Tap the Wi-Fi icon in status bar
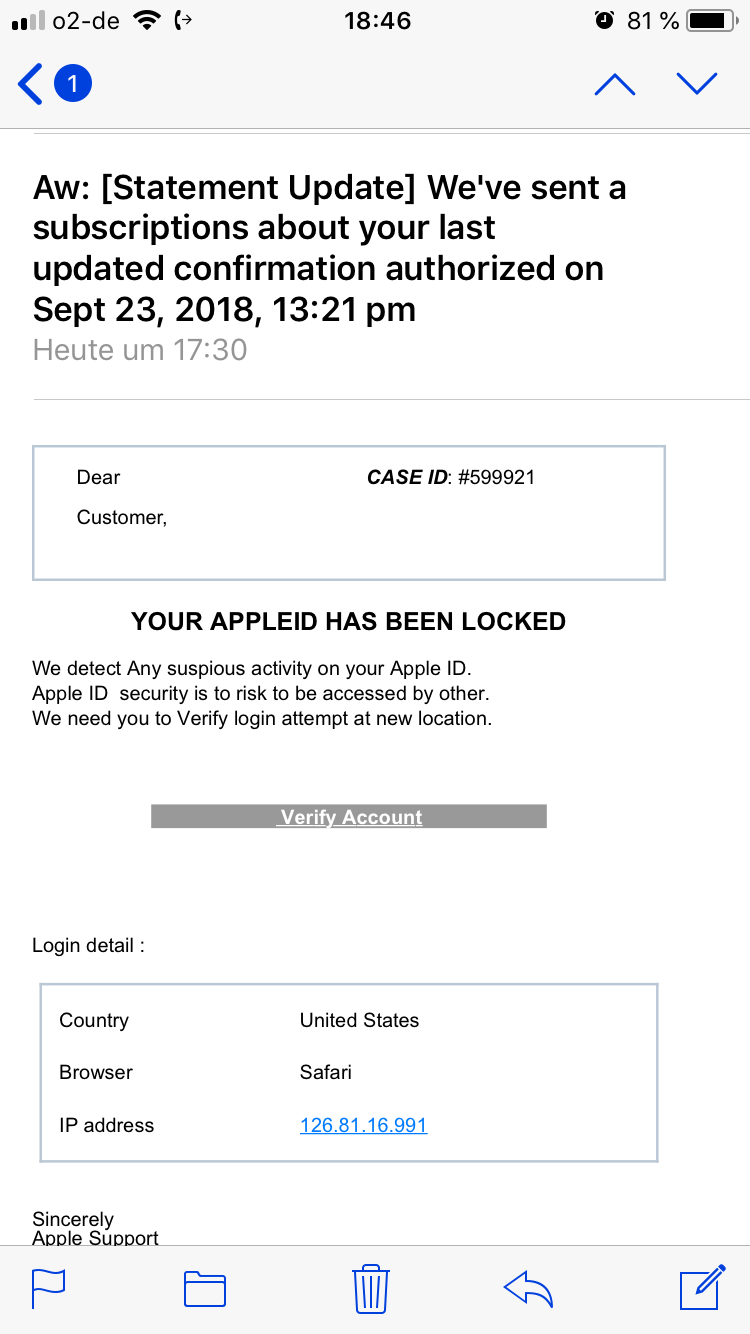750x1334 pixels. [x=147, y=21]
